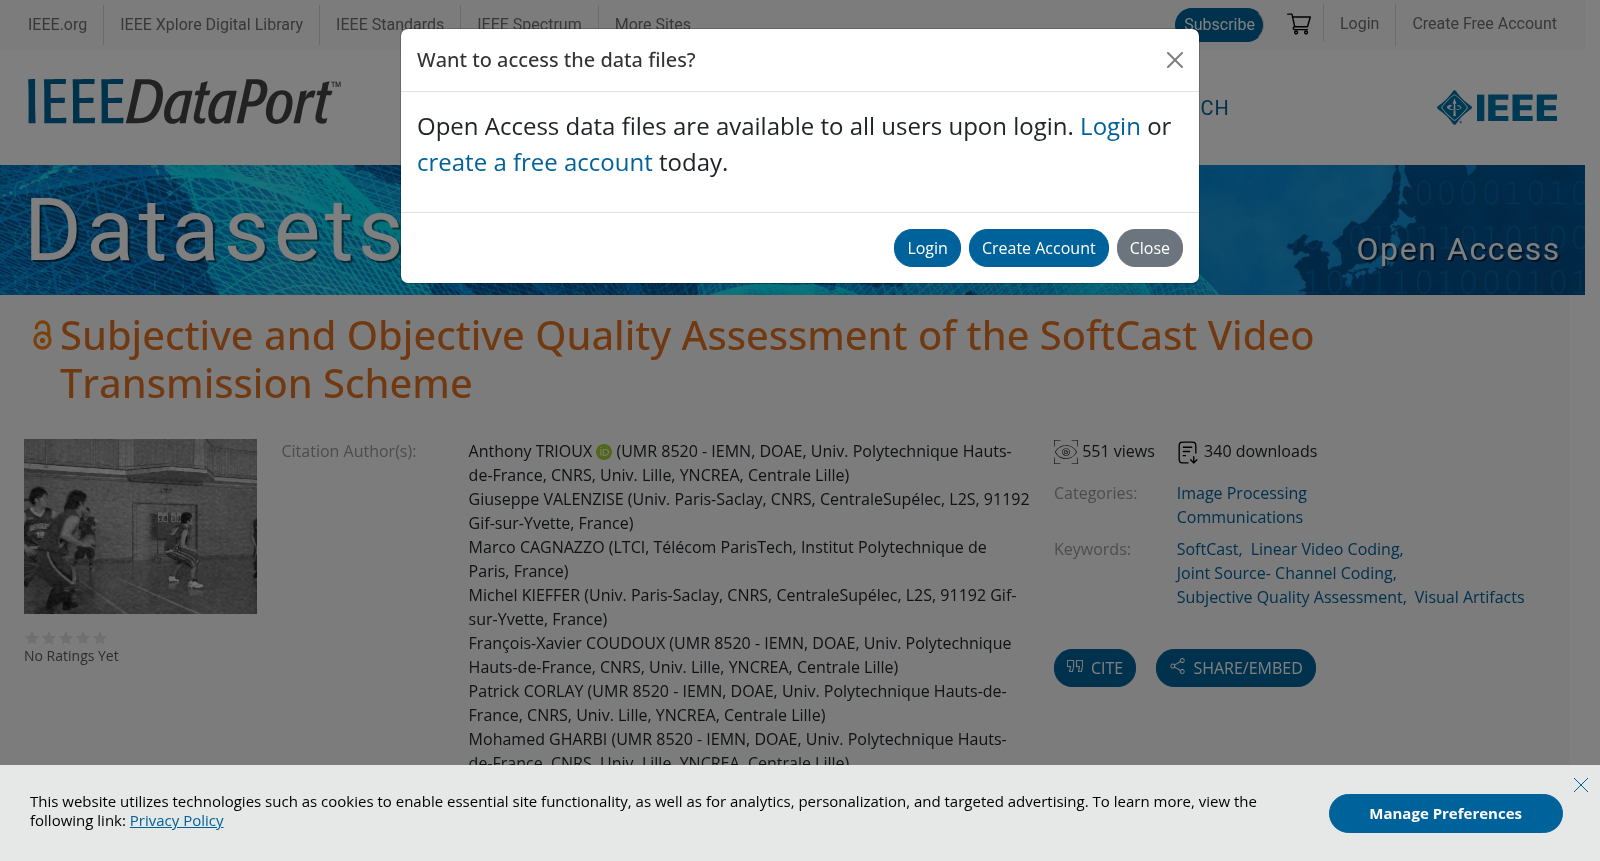Image resolution: width=1600 pixels, height=861 pixels.
Task: Click the eye views icon
Action: 1066,452
